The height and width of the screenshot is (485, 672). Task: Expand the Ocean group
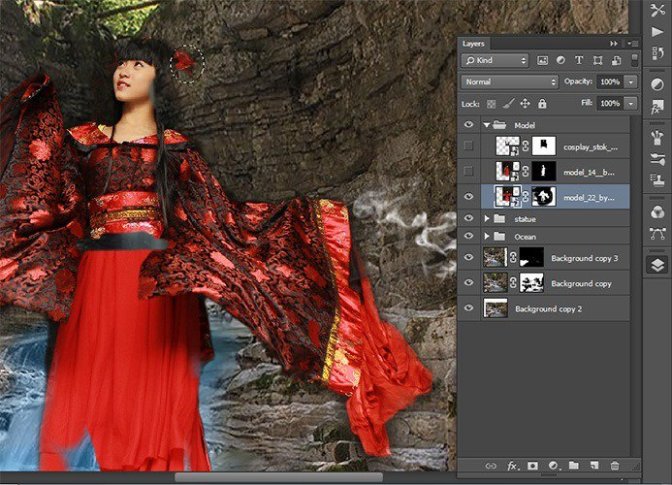point(487,236)
